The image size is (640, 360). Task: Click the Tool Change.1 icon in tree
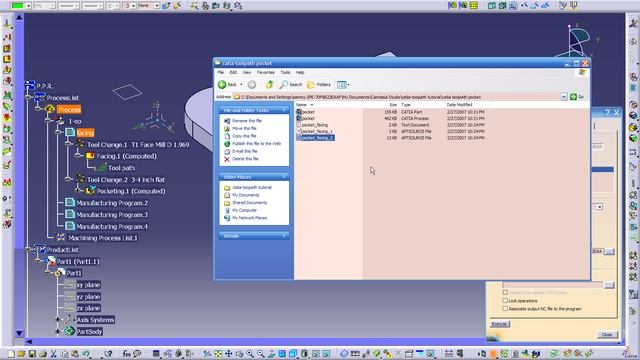pos(80,144)
